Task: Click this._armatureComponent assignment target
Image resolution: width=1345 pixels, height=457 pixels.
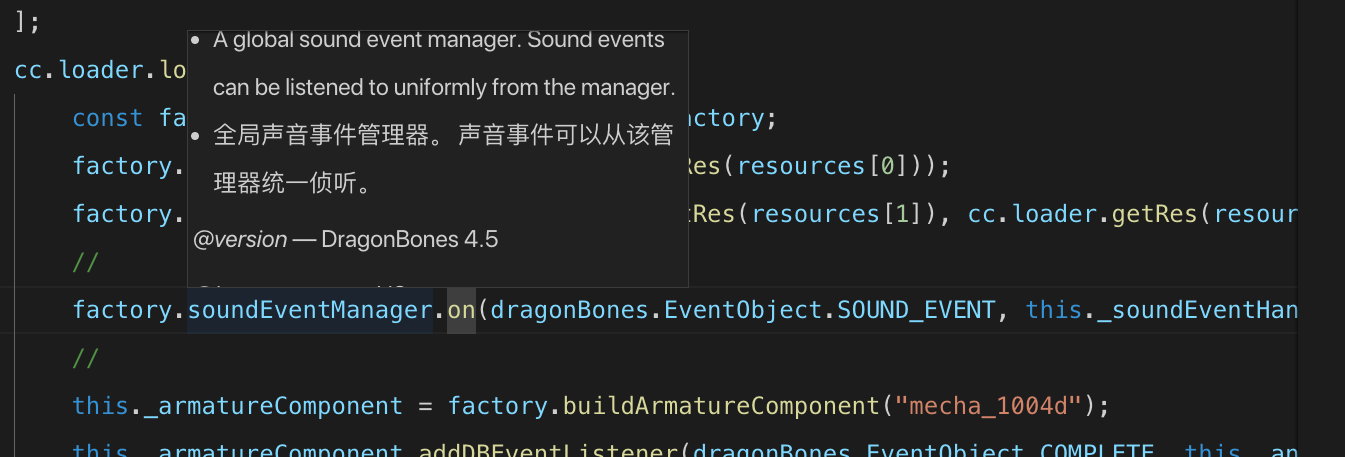Action: [237, 406]
